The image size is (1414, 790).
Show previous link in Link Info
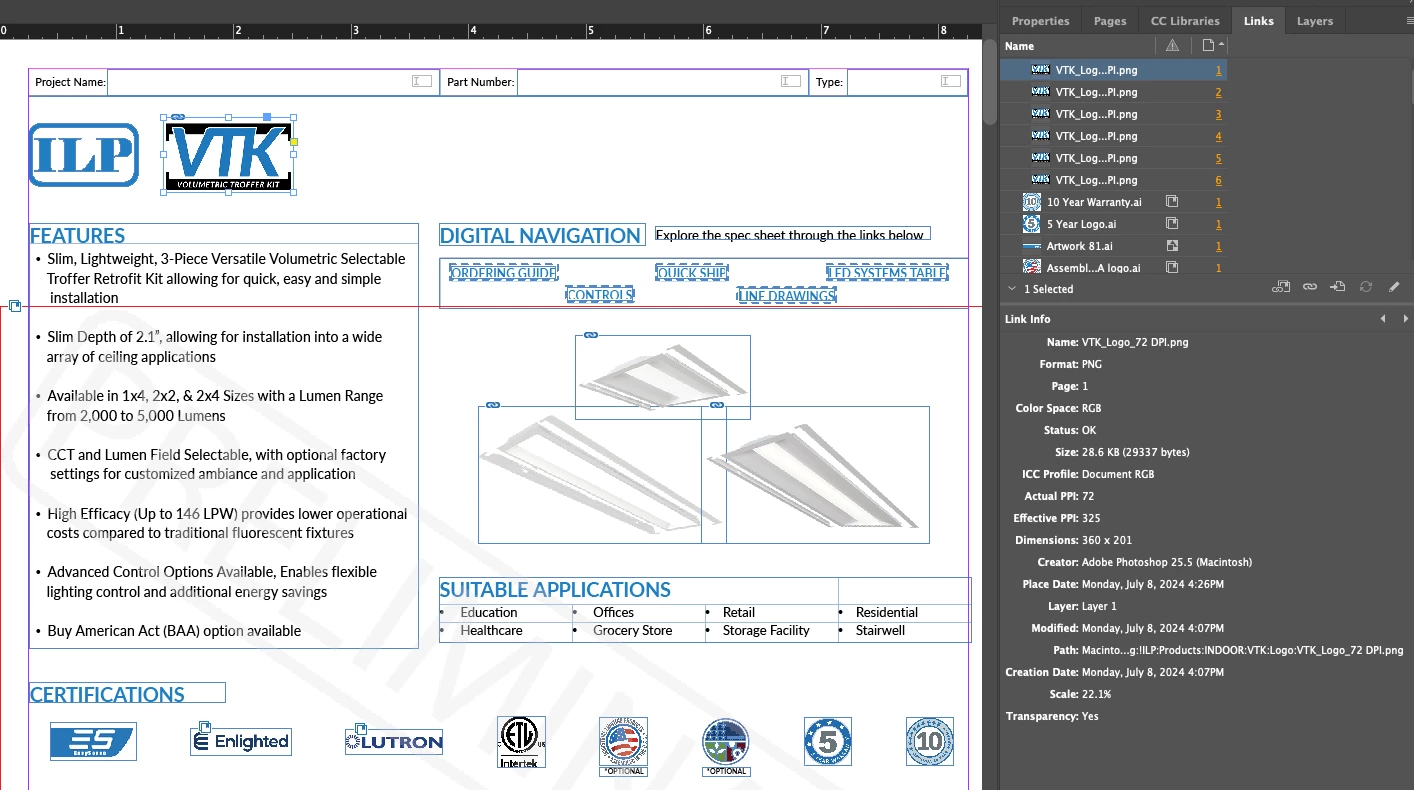pos(1383,319)
